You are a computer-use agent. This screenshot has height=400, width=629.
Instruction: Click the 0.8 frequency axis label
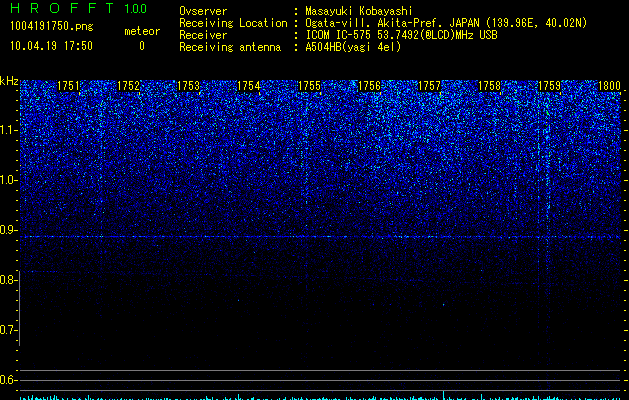tap(9, 280)
